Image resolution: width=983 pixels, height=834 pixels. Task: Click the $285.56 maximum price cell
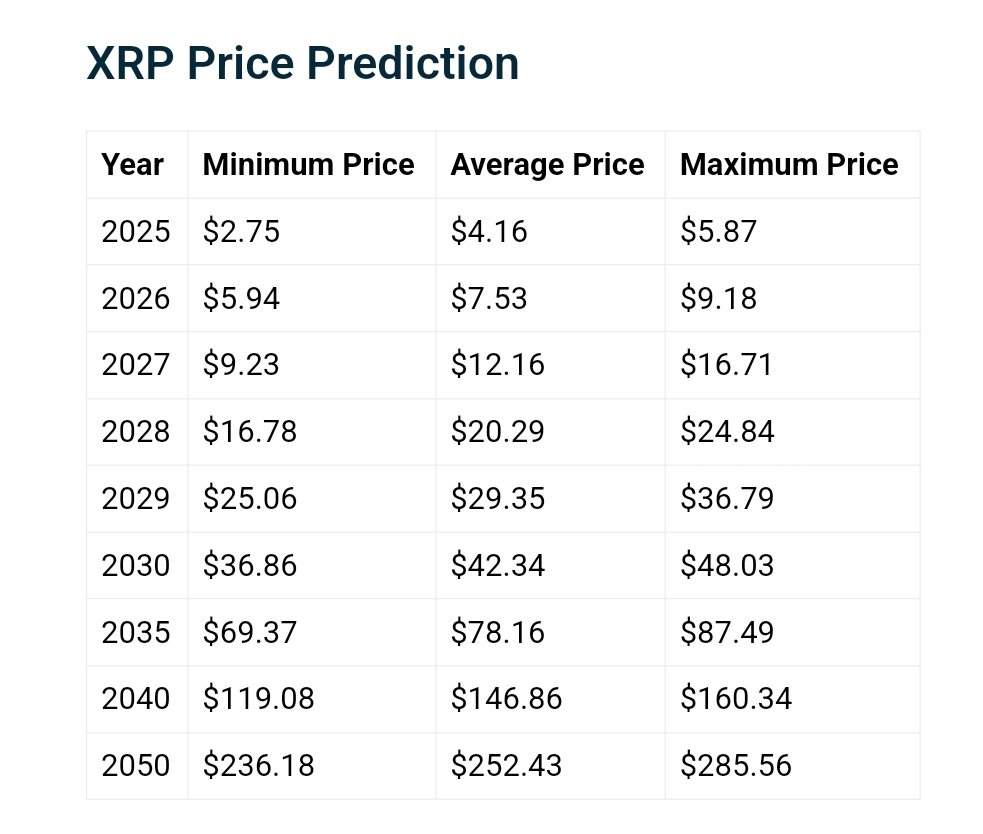pos(736,765)
